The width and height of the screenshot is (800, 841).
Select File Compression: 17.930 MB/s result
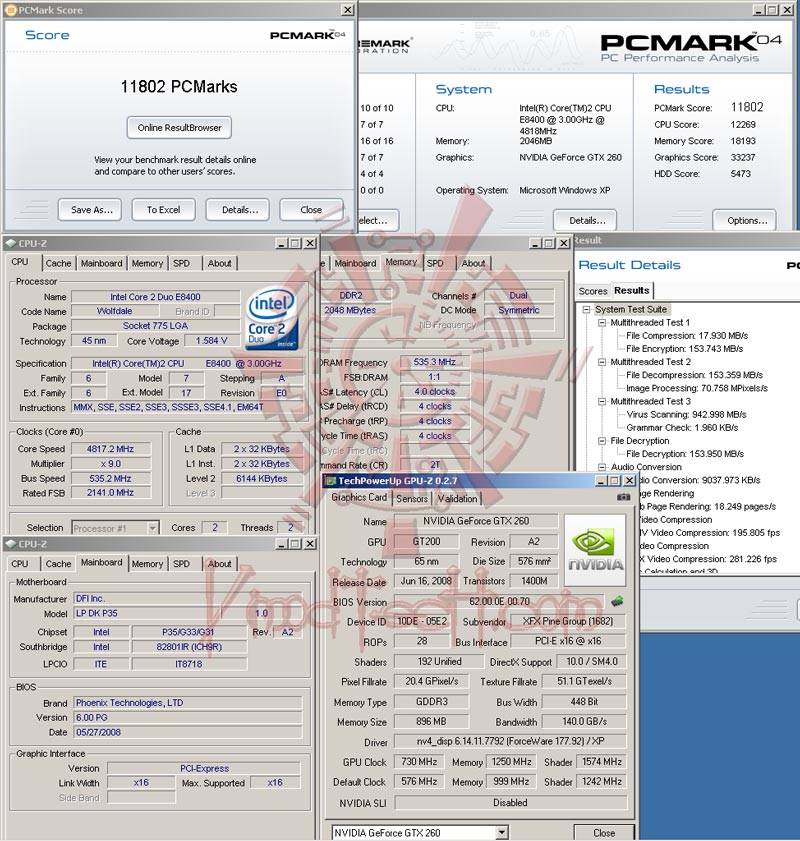[x=687, y=336]
